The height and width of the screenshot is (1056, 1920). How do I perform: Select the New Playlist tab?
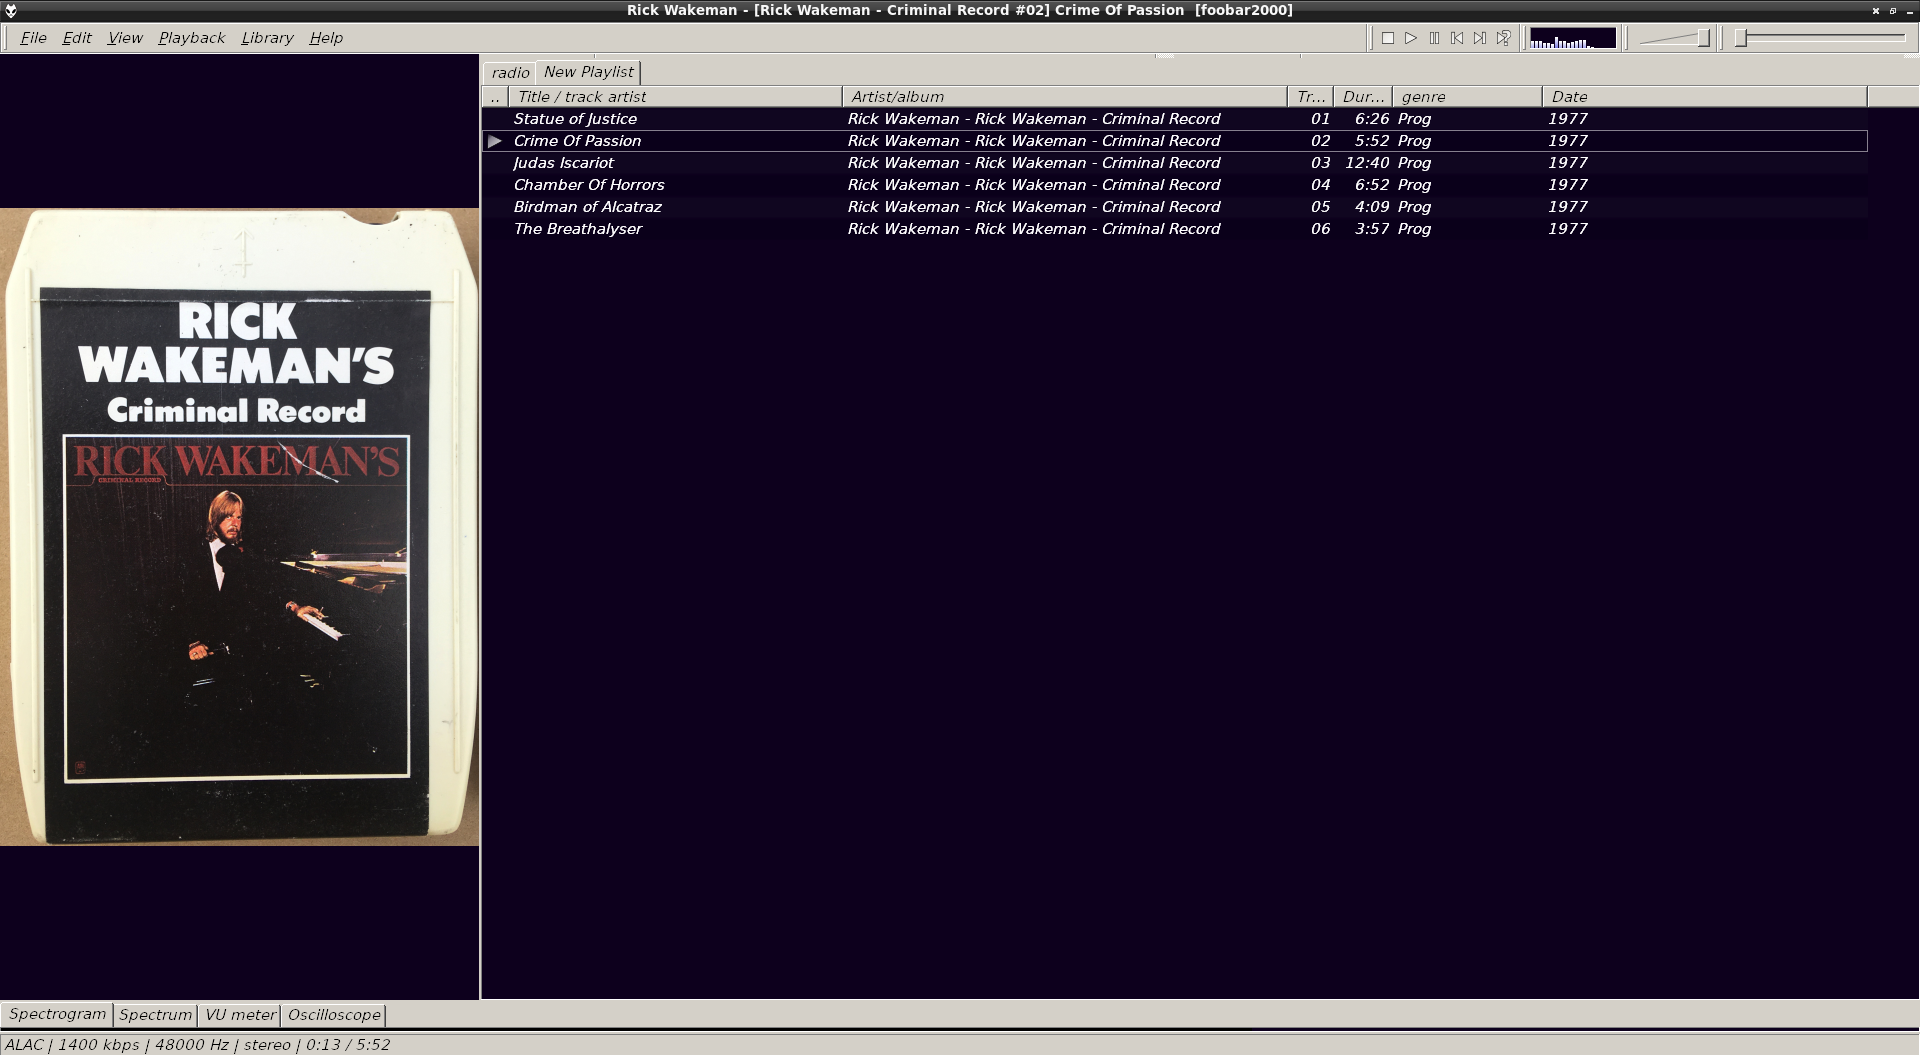tap(588, 72)
